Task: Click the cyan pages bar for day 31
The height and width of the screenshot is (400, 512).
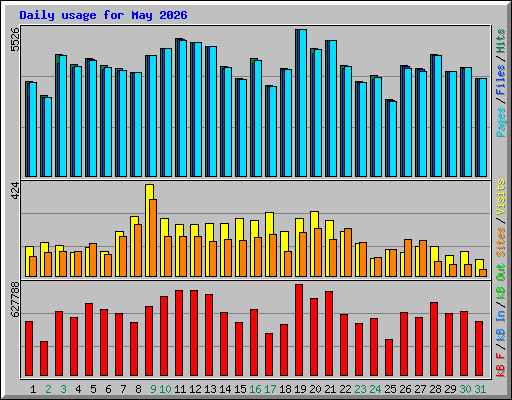Action: tap(483, 127)
